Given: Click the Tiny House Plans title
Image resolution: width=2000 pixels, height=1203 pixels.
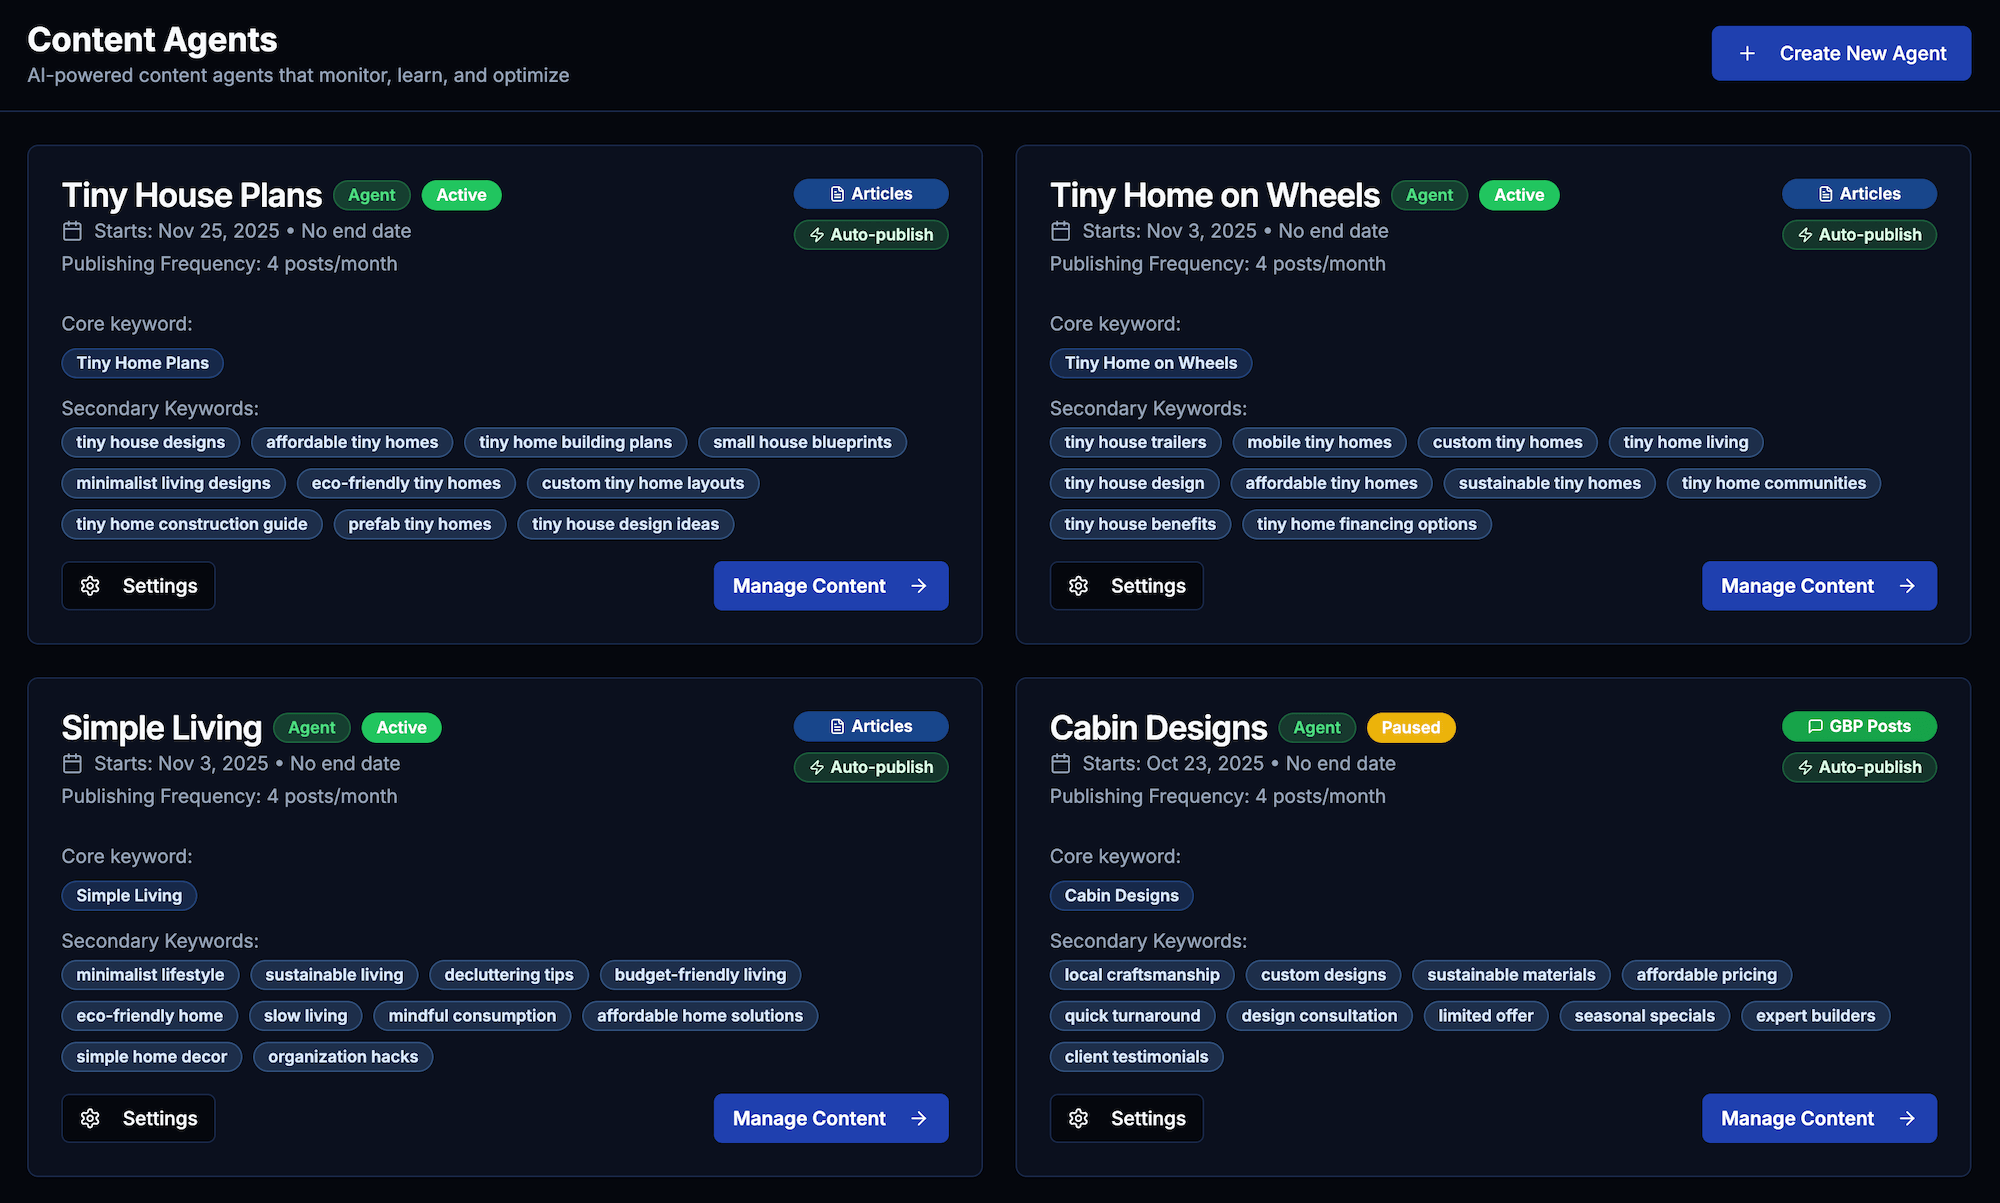Looking at the screenshot, I should pyautogui.click(x=191, y=195).
